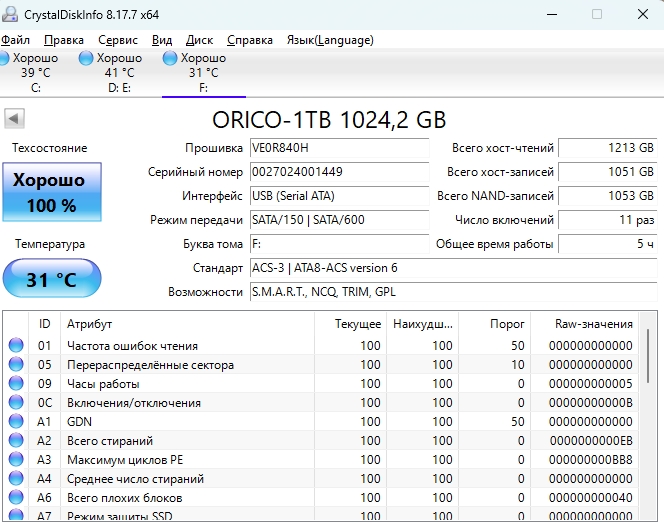Screen dimensions: 664x524
Task: Click the Прошивка firmware field VE0R840H
Action: pos(337,148)
